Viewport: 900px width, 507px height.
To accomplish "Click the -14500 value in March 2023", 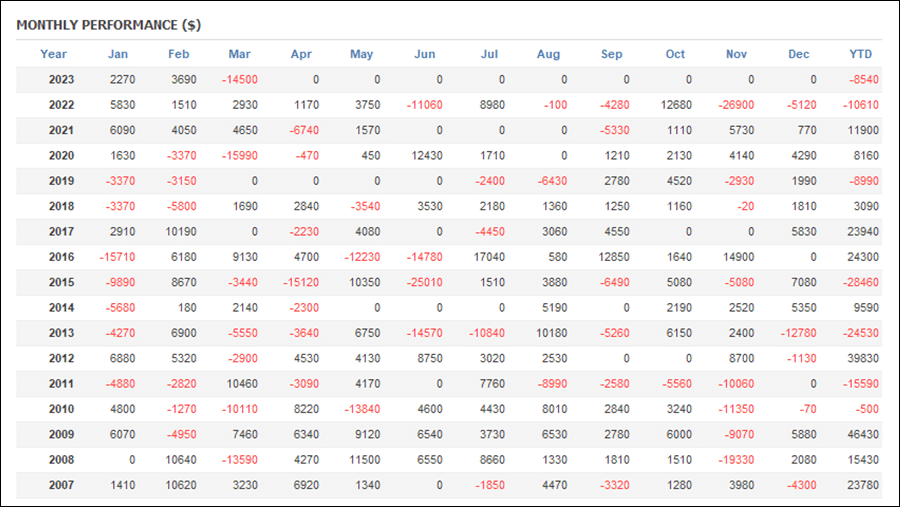I will [x=240, y=80].
